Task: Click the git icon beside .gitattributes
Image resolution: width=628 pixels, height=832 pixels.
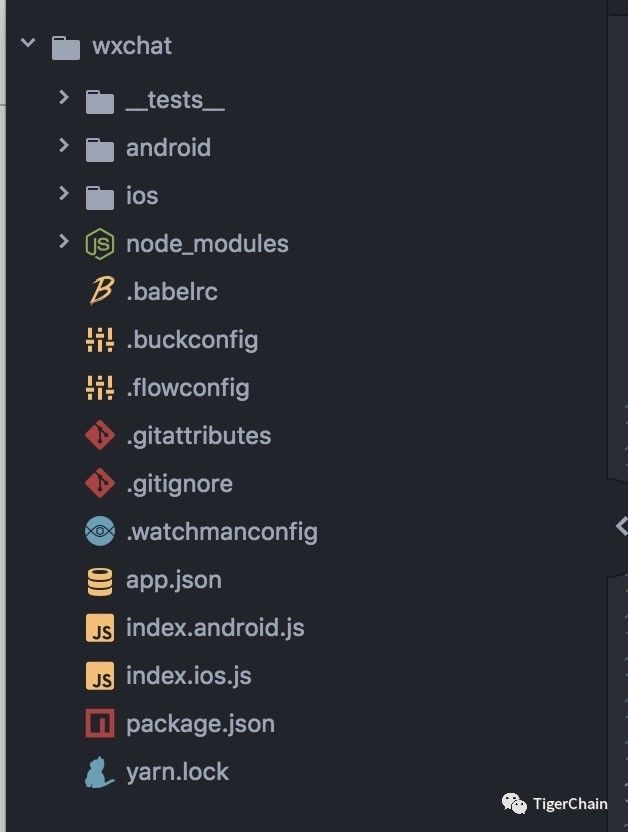Action: [x=100, y=435]
